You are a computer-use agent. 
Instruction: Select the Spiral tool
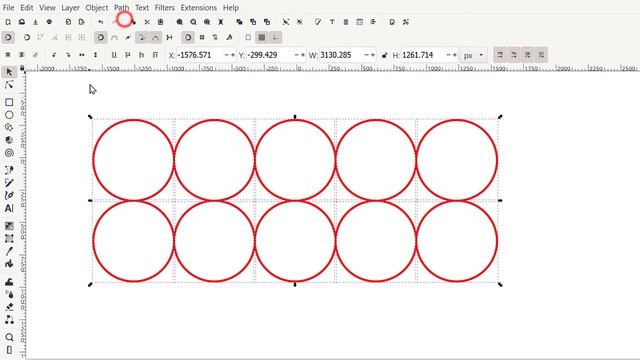9,153
